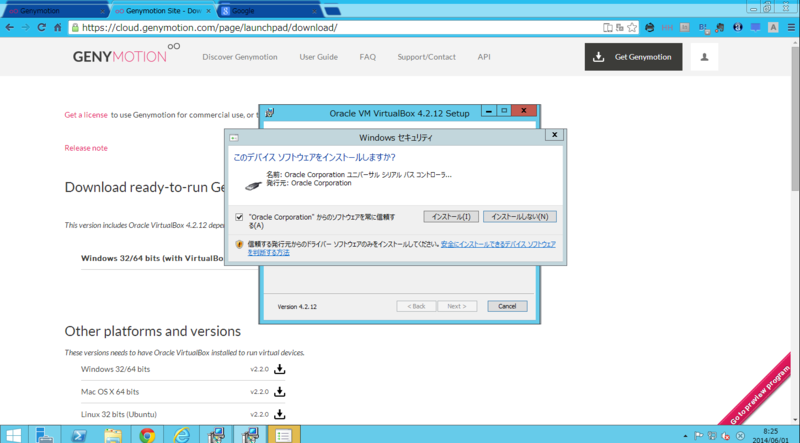
Task: Launch PowerShell from the taskbar
Action: pyautogui.click(x=79, y=435)
